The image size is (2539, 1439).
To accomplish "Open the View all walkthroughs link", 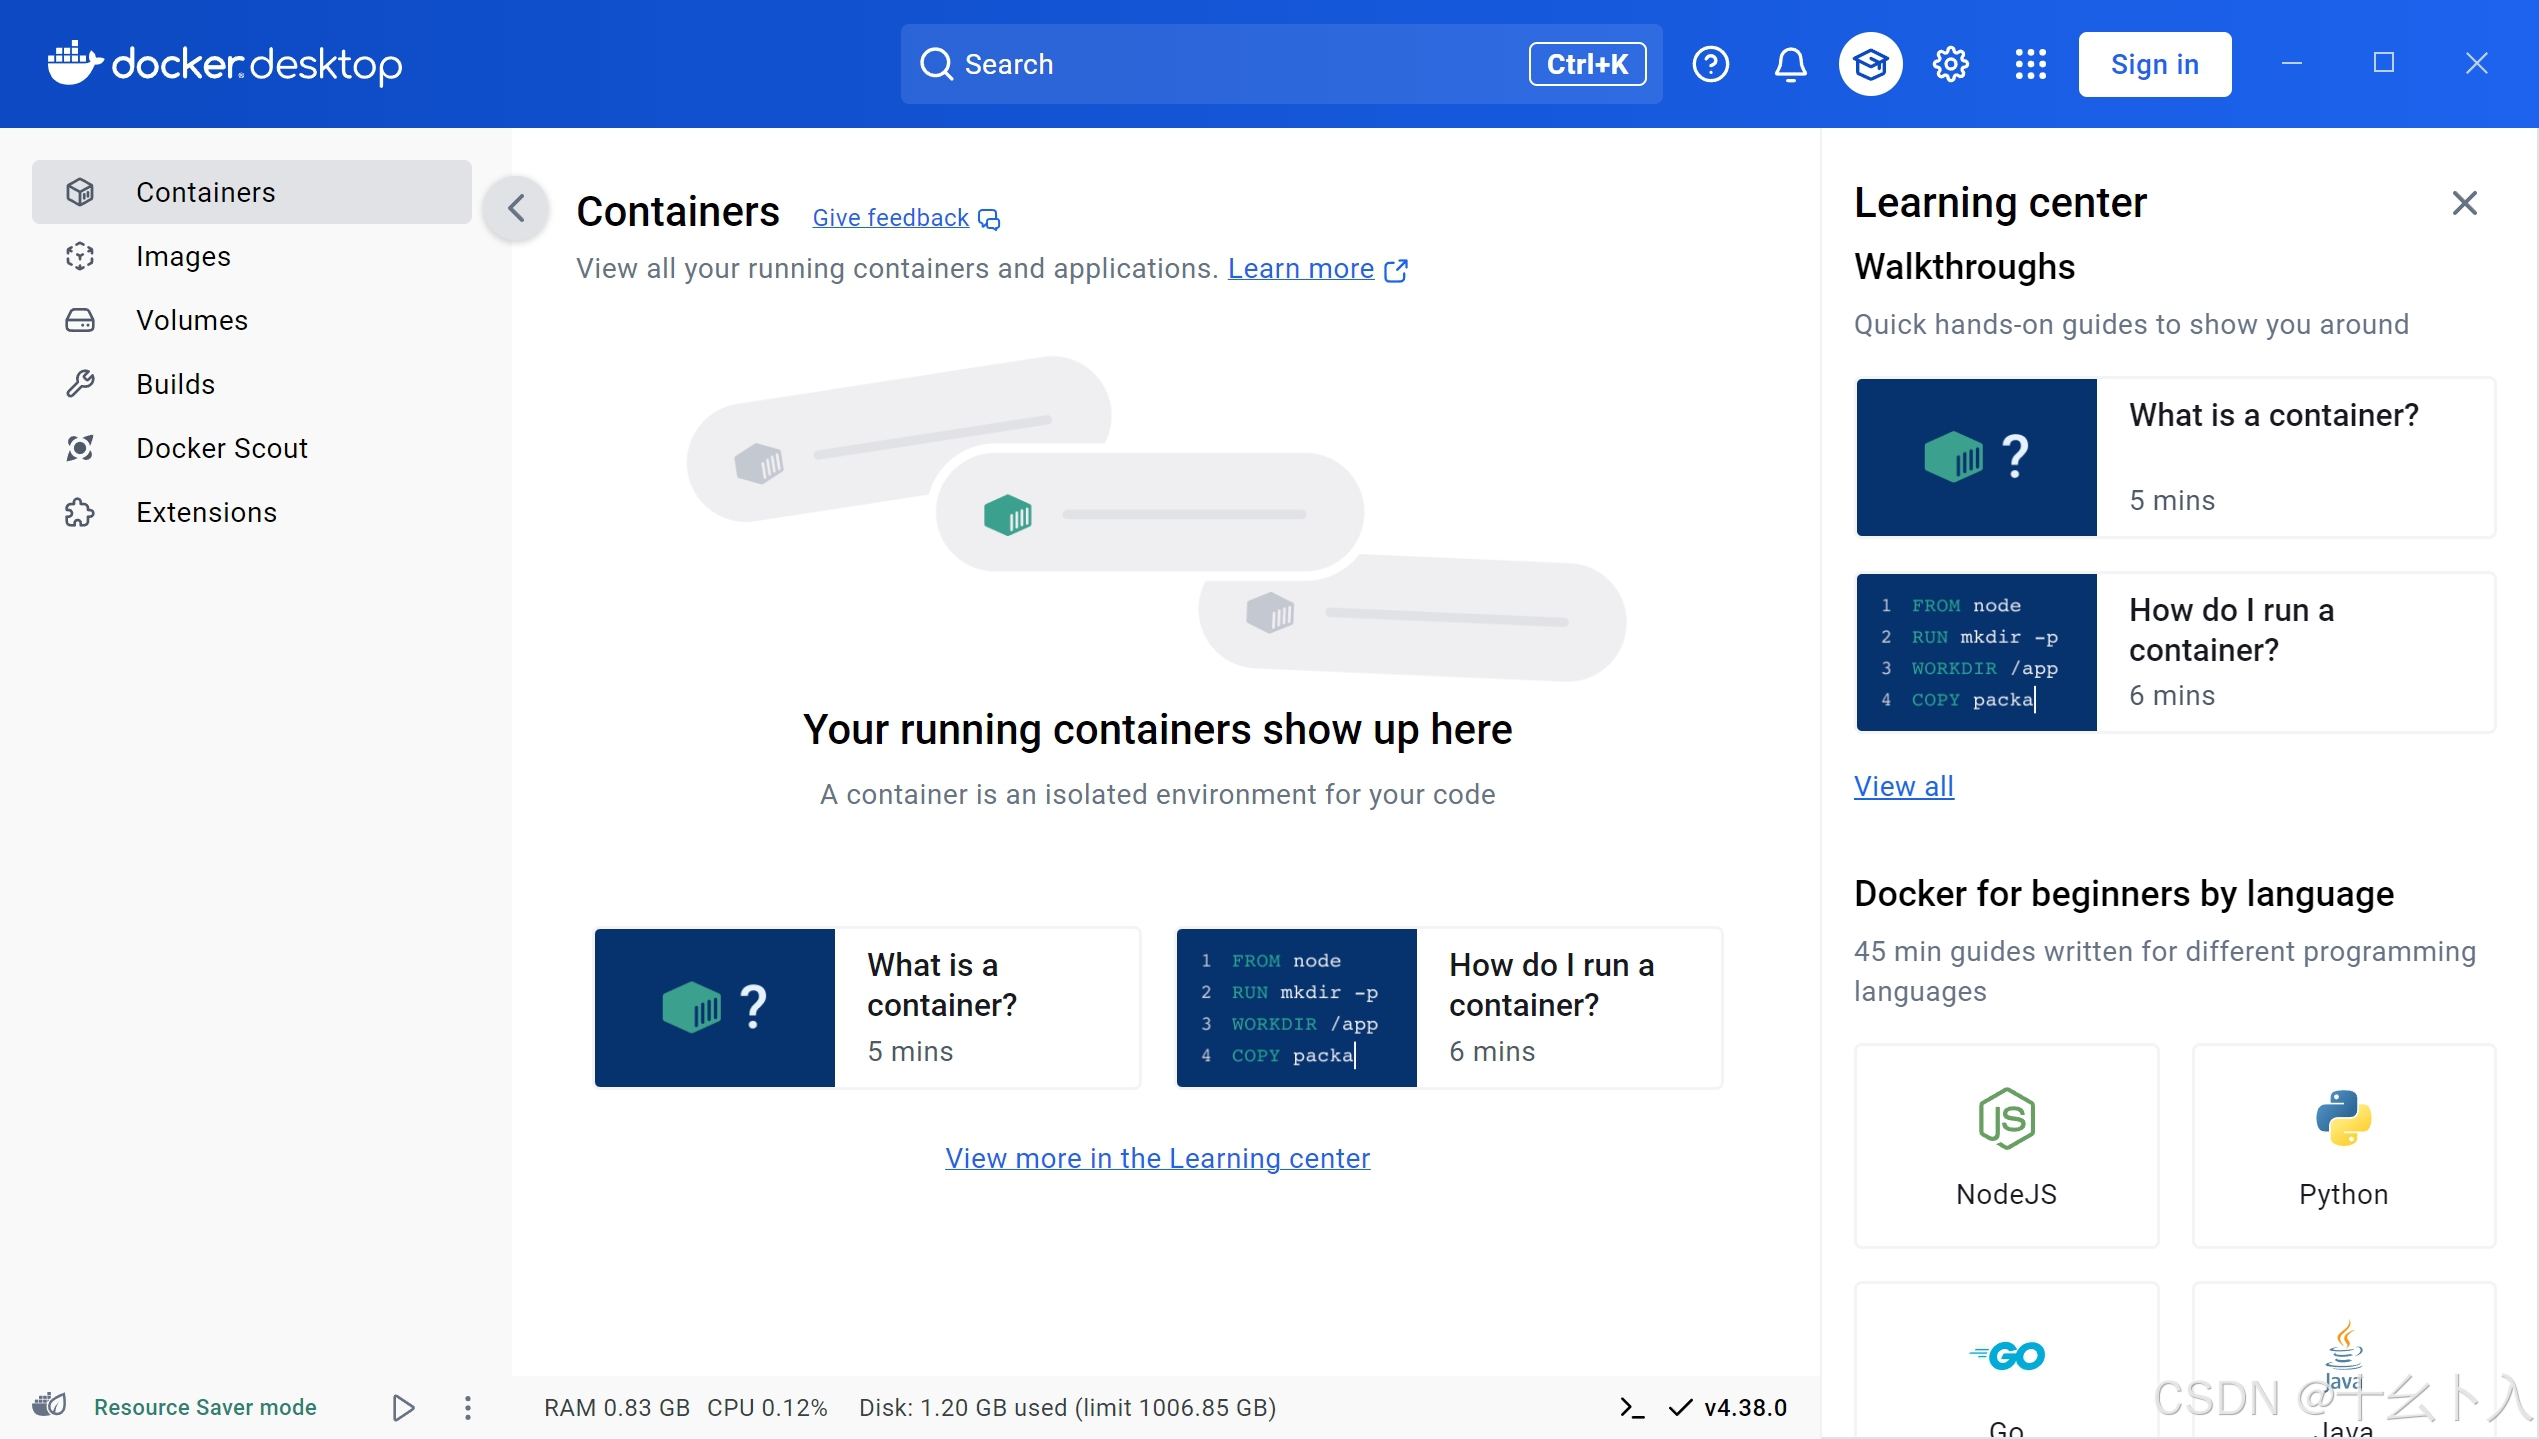I will tap(1903, 786).
